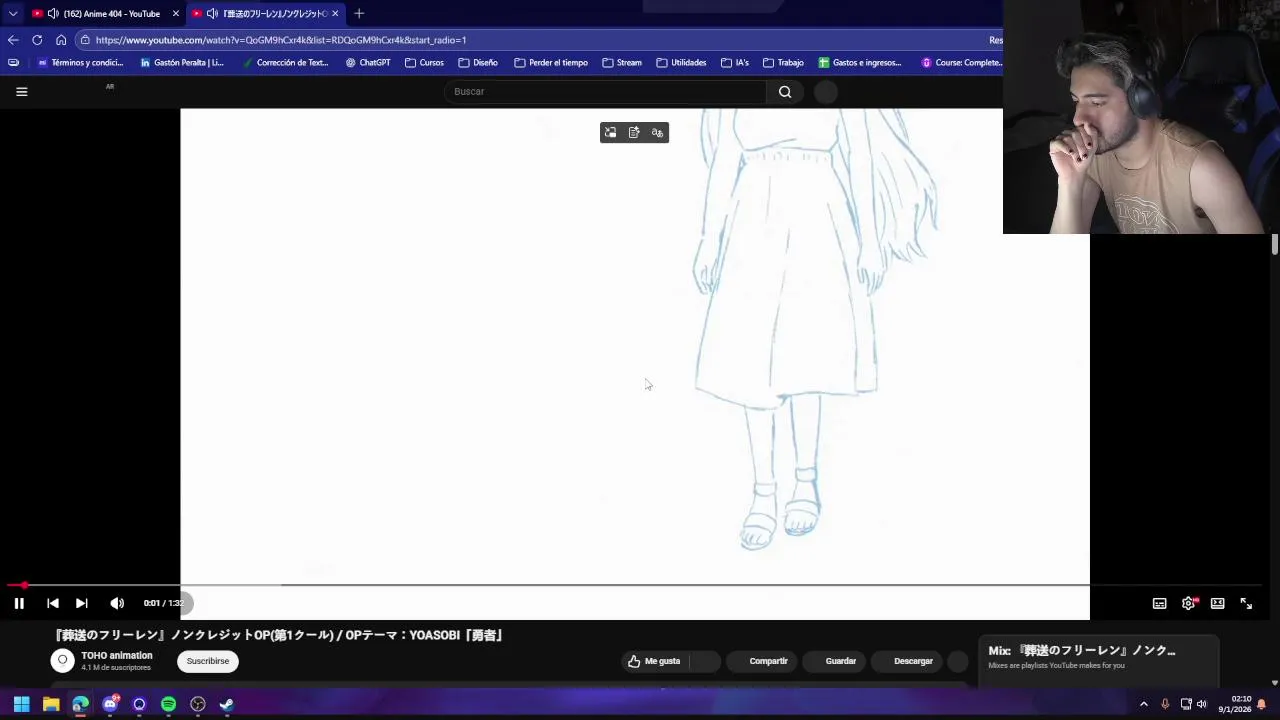
Task: Open more actions next to Descargar
Action: click(x=957, y=661)
